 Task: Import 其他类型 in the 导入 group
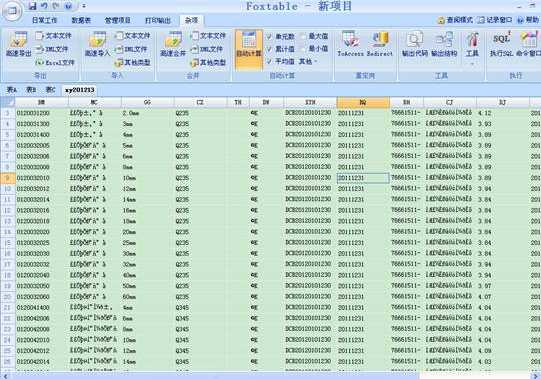click(133, 62)
